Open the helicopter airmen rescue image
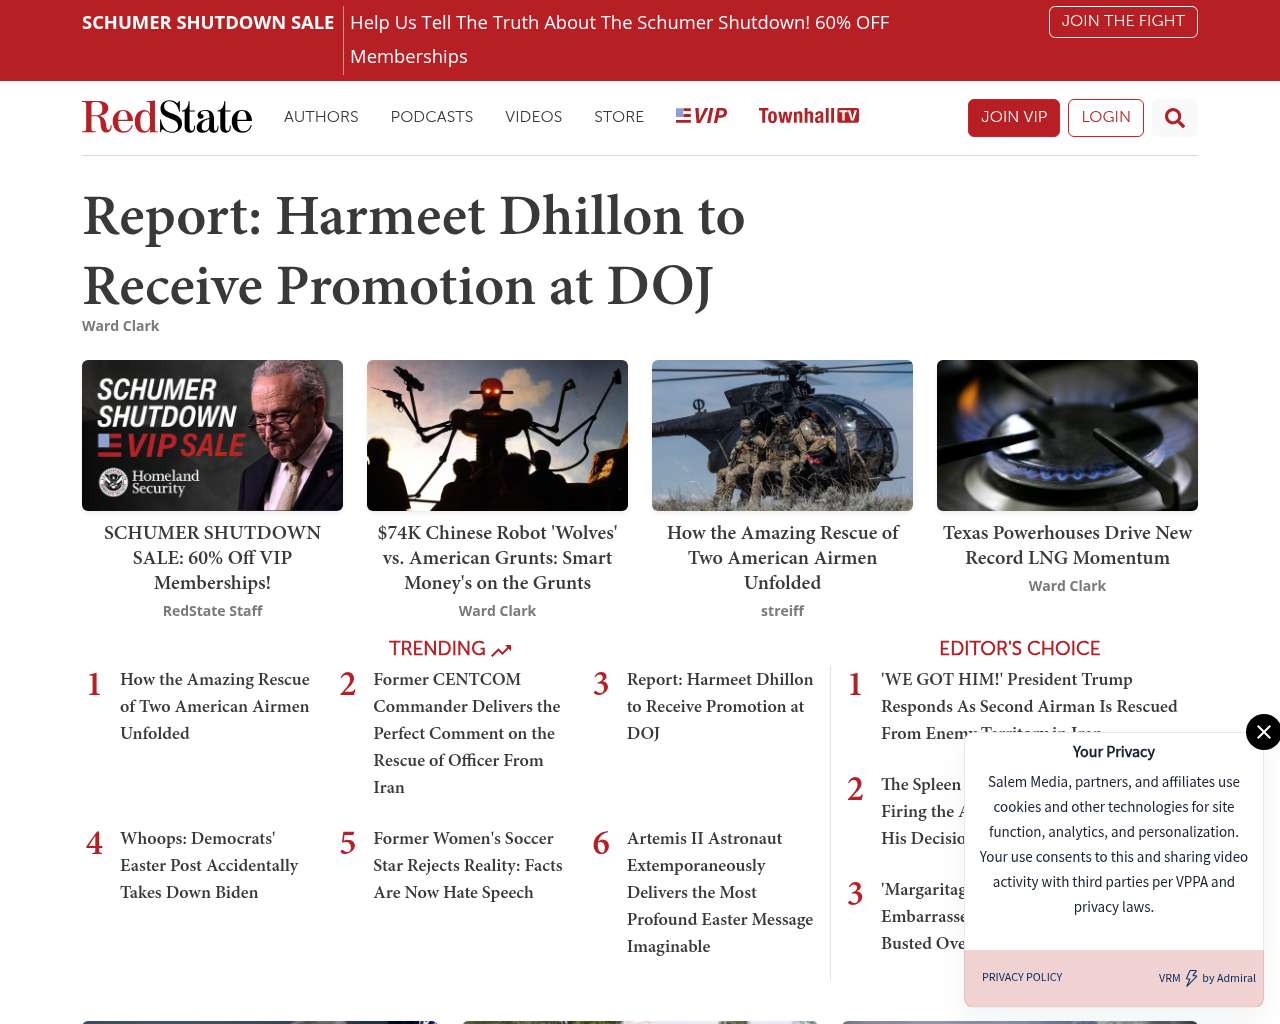The image size is (1280, 1024). [782, 435]
